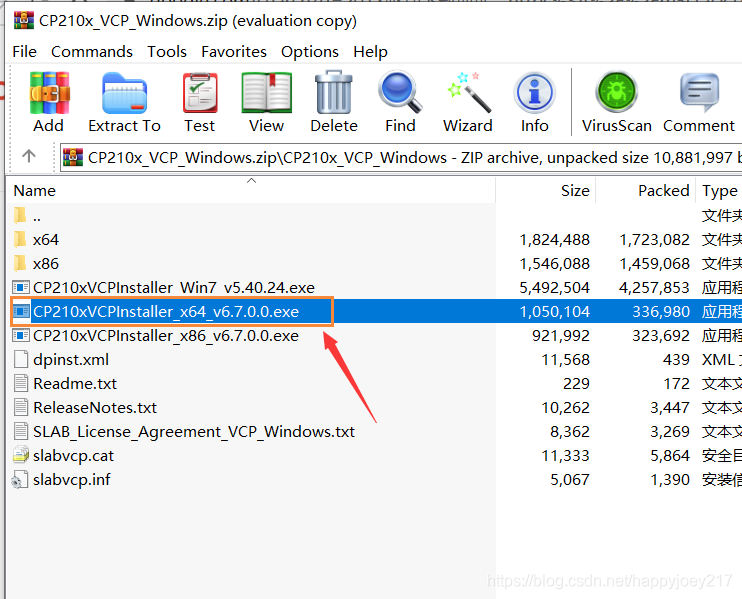Click the dpinst.xml file icon
The width and height of the screenshot is (742, 599).
pos(21,359)
